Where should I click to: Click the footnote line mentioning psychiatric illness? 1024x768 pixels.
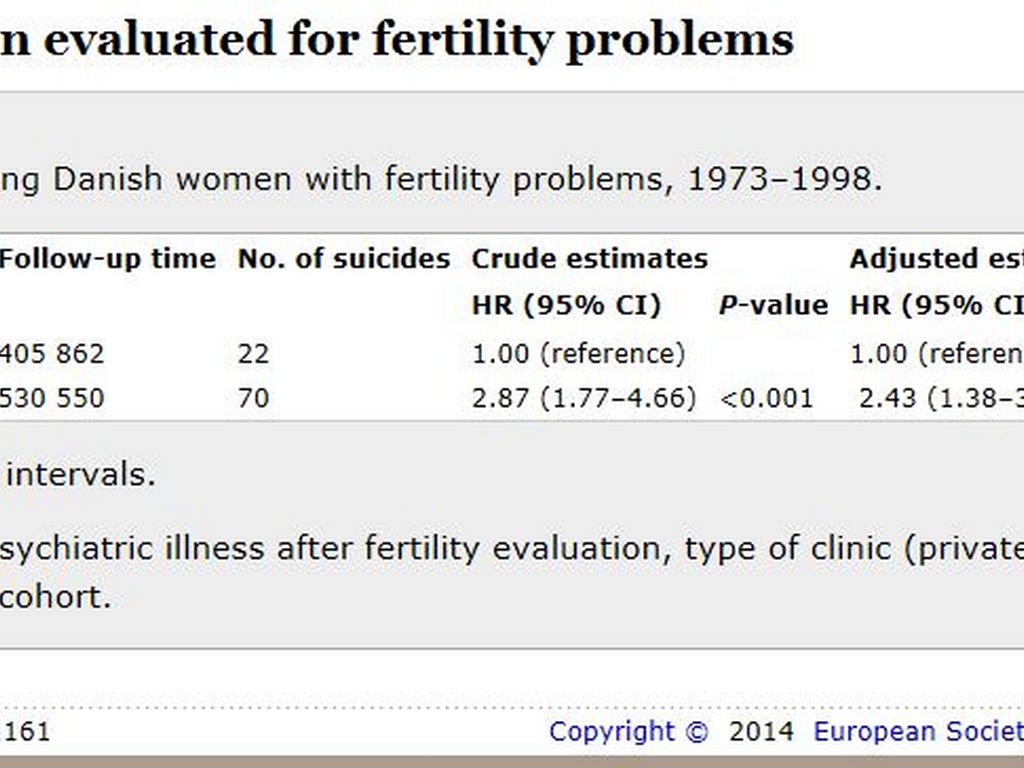(512, 548)
